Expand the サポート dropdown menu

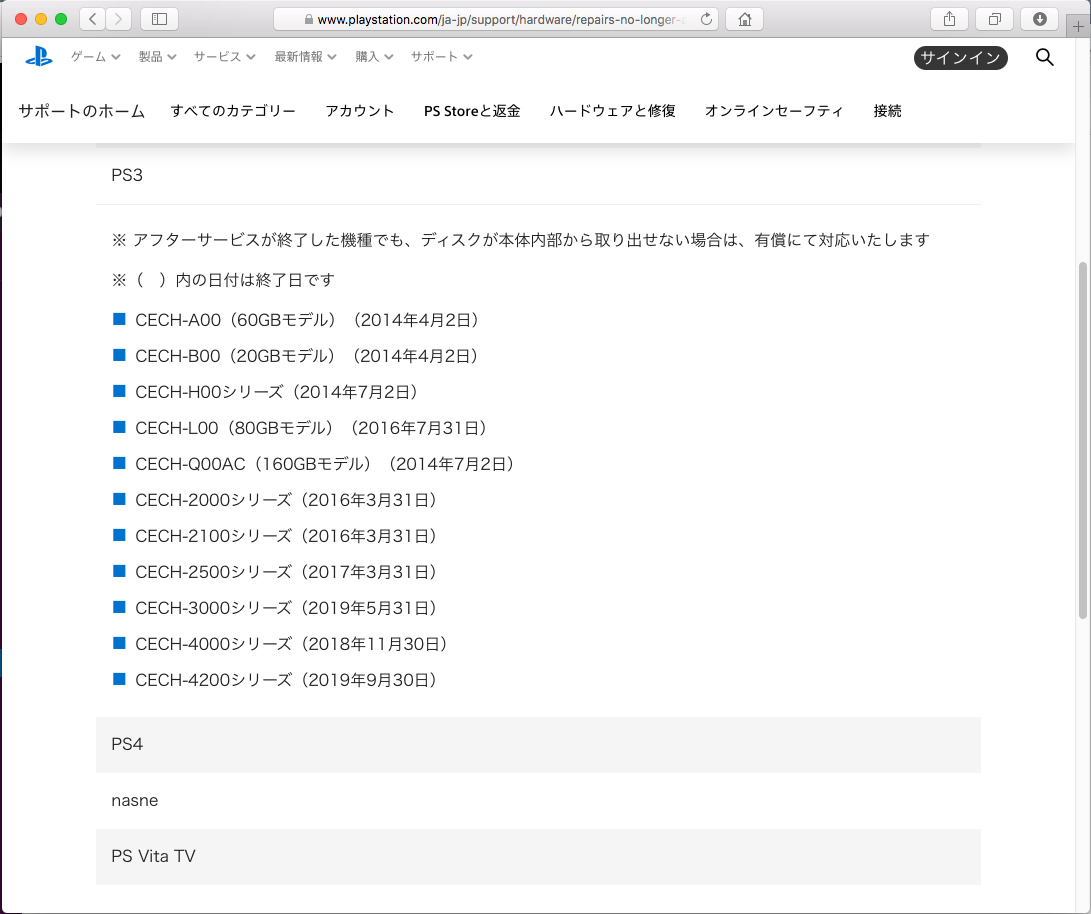(441, 56)
